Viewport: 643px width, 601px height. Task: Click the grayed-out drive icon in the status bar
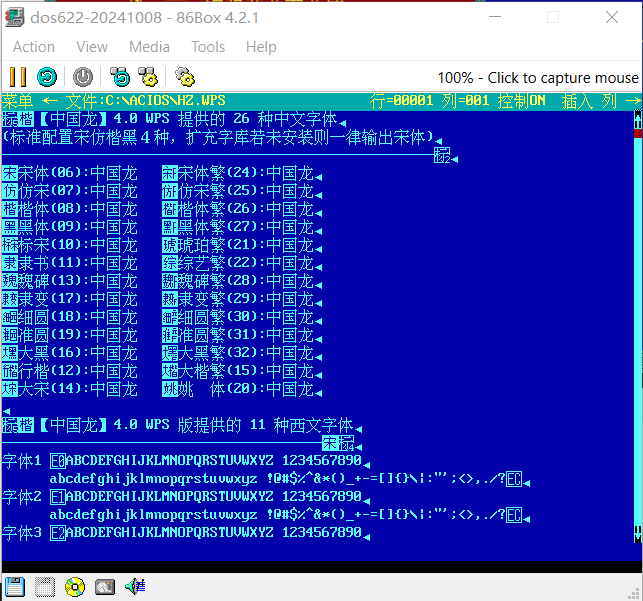[44, 587]
